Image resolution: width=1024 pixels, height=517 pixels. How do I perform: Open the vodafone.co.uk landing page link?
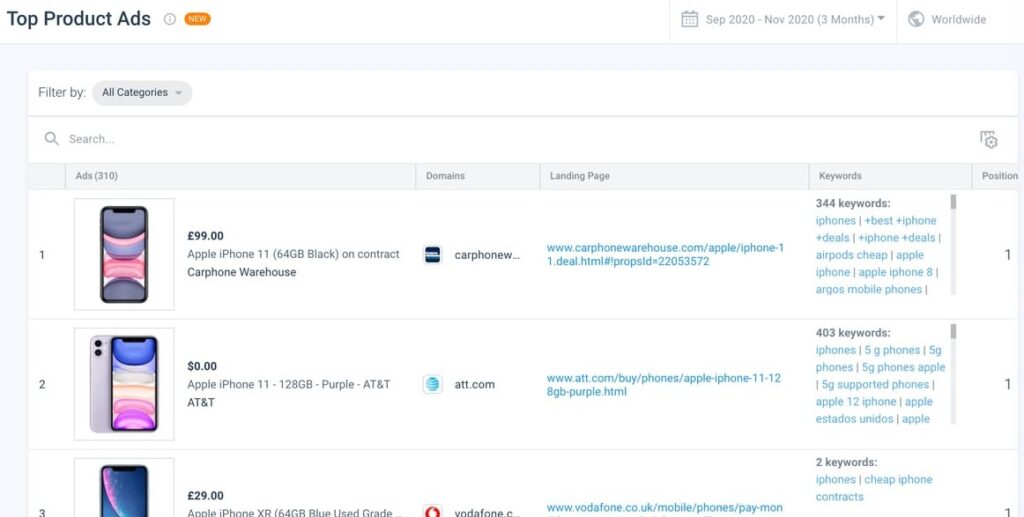point(665,510)
